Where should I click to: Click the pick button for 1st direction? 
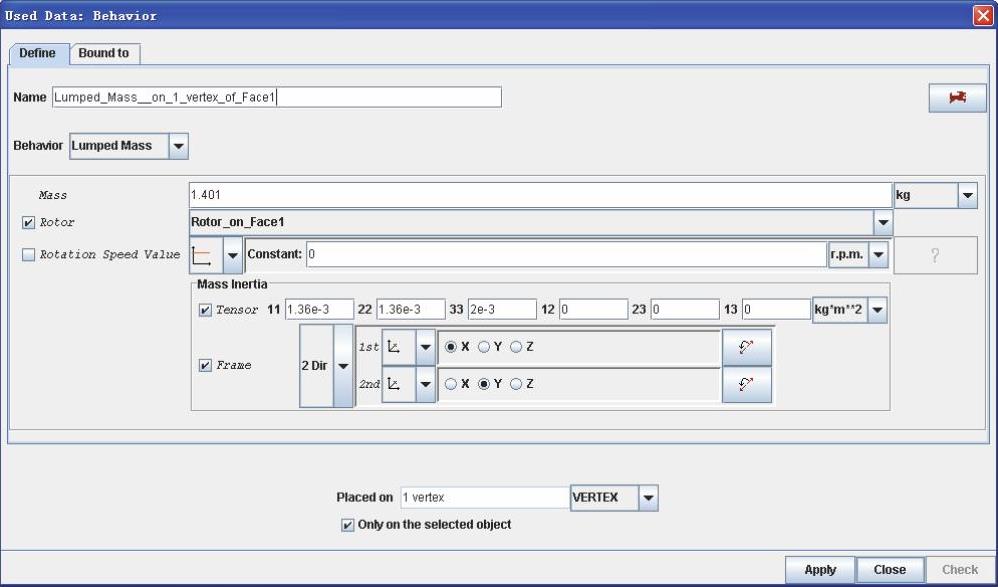tap(746, 347)
